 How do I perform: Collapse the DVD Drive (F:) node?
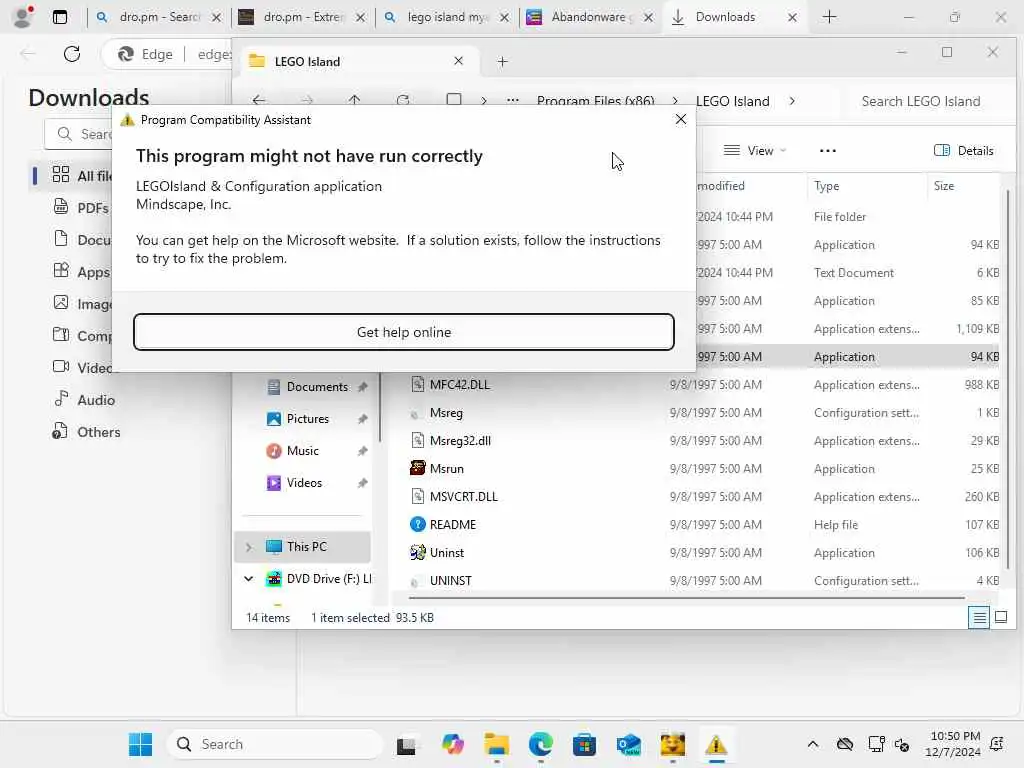pyautogui.click(x=249, y=579)
